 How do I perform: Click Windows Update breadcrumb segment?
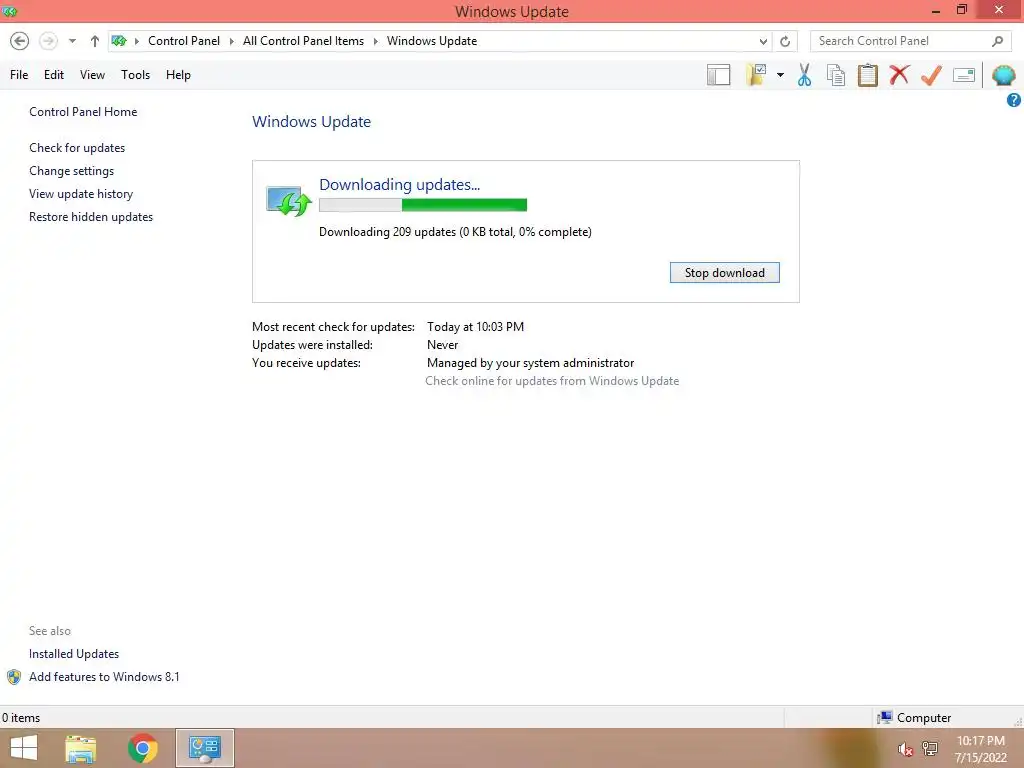click(432, 41)
